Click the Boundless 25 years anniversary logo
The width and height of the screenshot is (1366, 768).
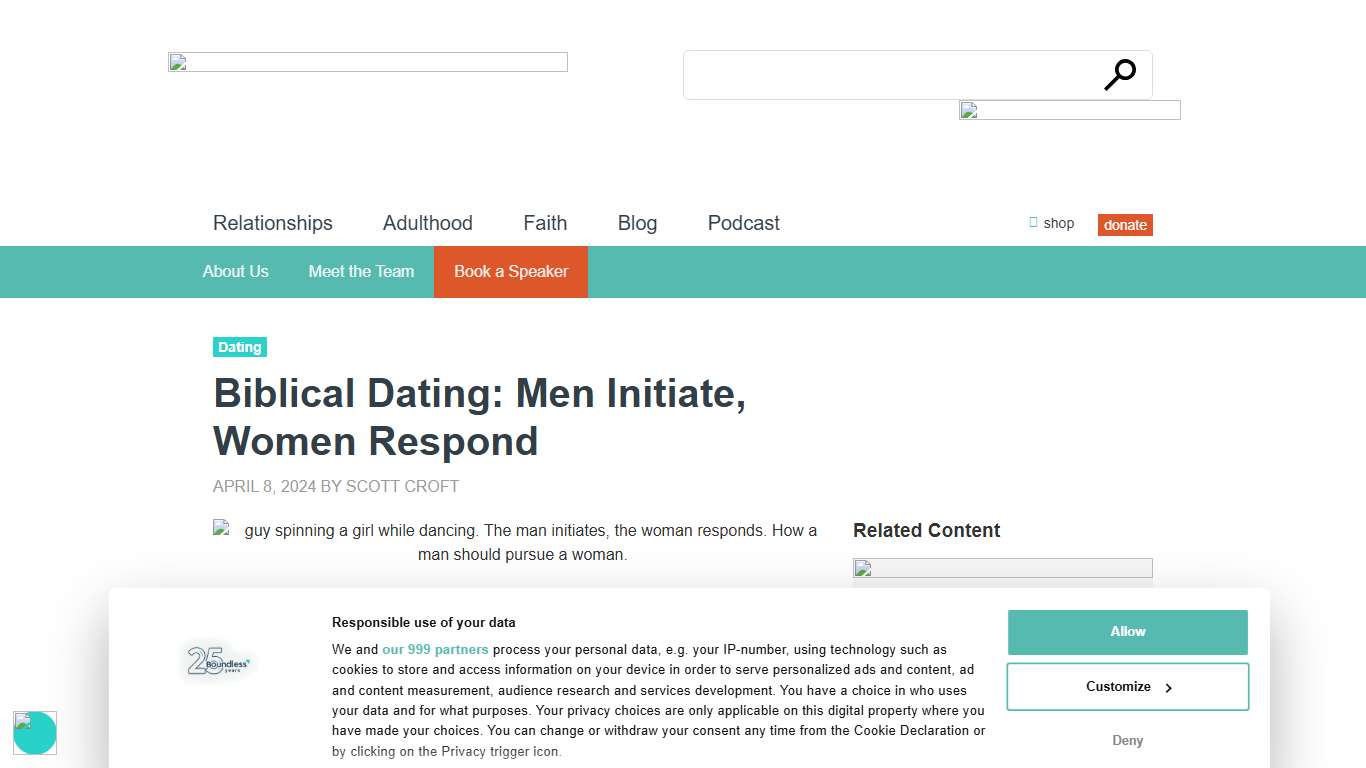(x=217, y=661)
